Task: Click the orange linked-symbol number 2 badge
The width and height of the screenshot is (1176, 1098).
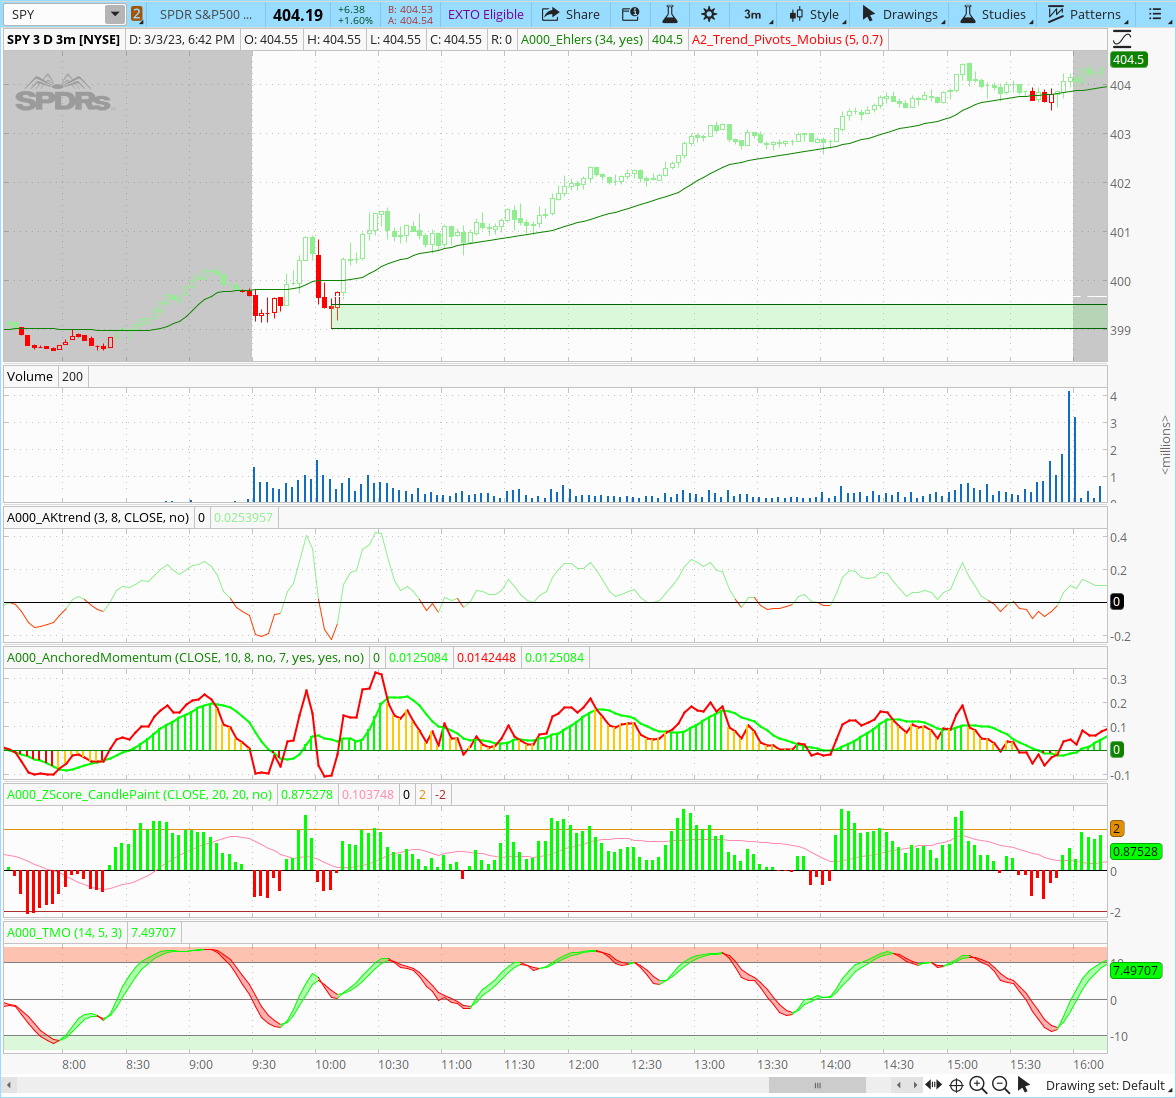Action: pos(136,14)
